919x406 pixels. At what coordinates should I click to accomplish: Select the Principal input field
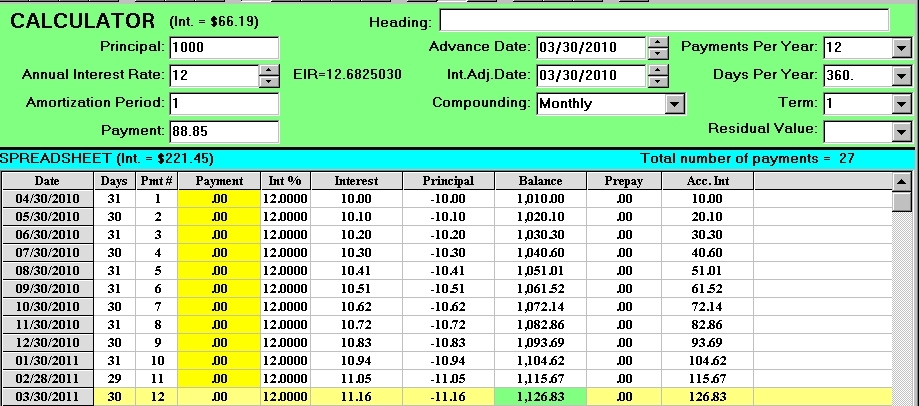point(224,47)
